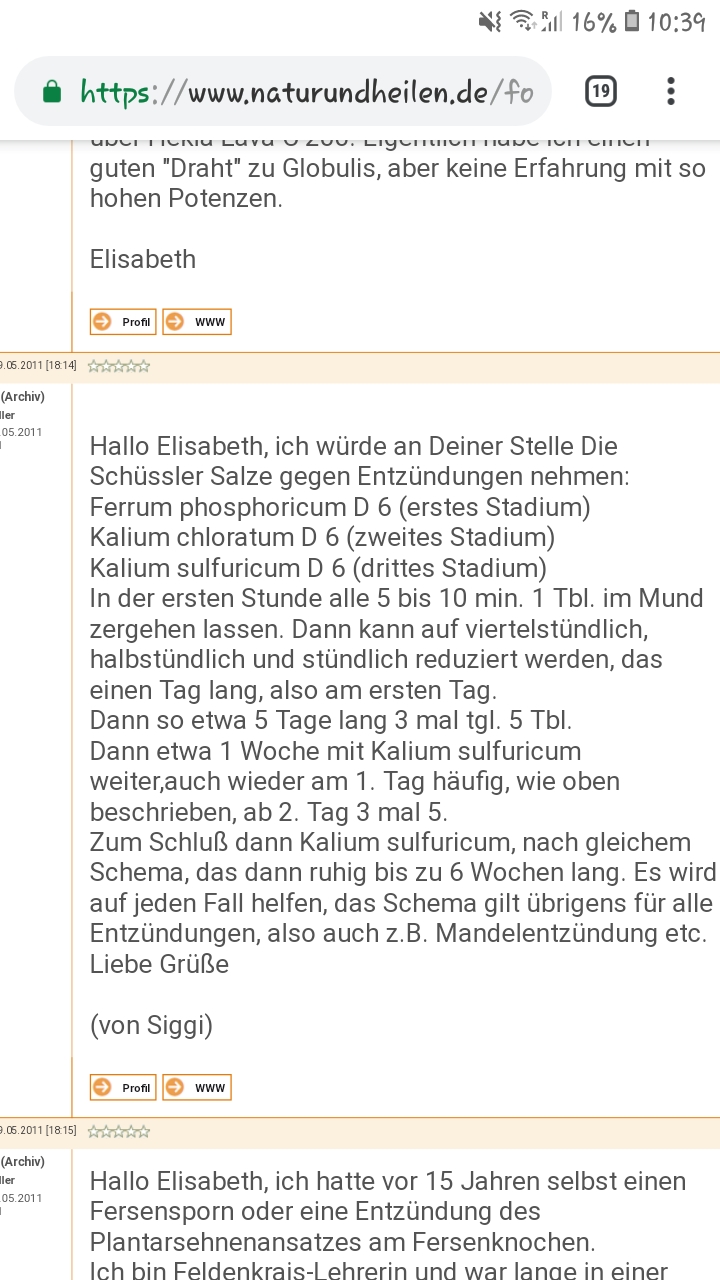Click the orange arrow on Elisabeth's Profil button

pos(102,321)
